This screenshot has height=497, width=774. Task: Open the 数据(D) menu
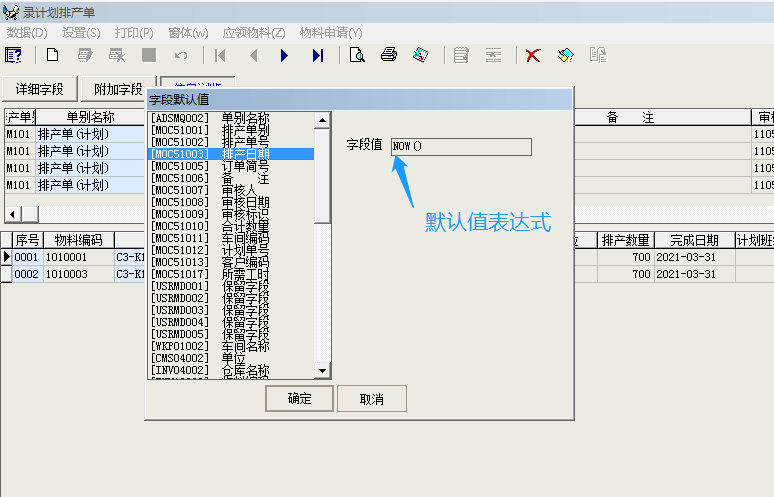click(x=27, y=32)
